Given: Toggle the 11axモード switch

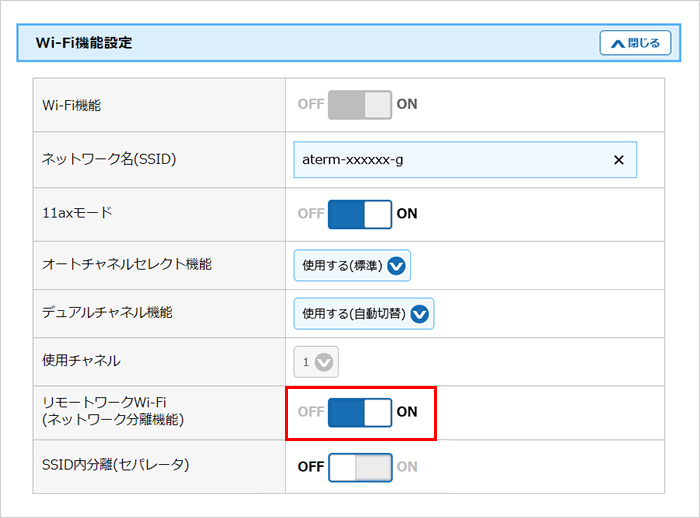Looking at the screenshot, I should click(360, 214).
